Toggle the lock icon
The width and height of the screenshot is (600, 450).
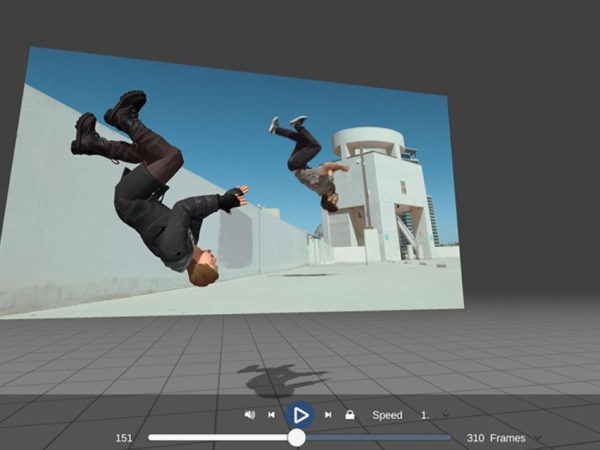350,415
